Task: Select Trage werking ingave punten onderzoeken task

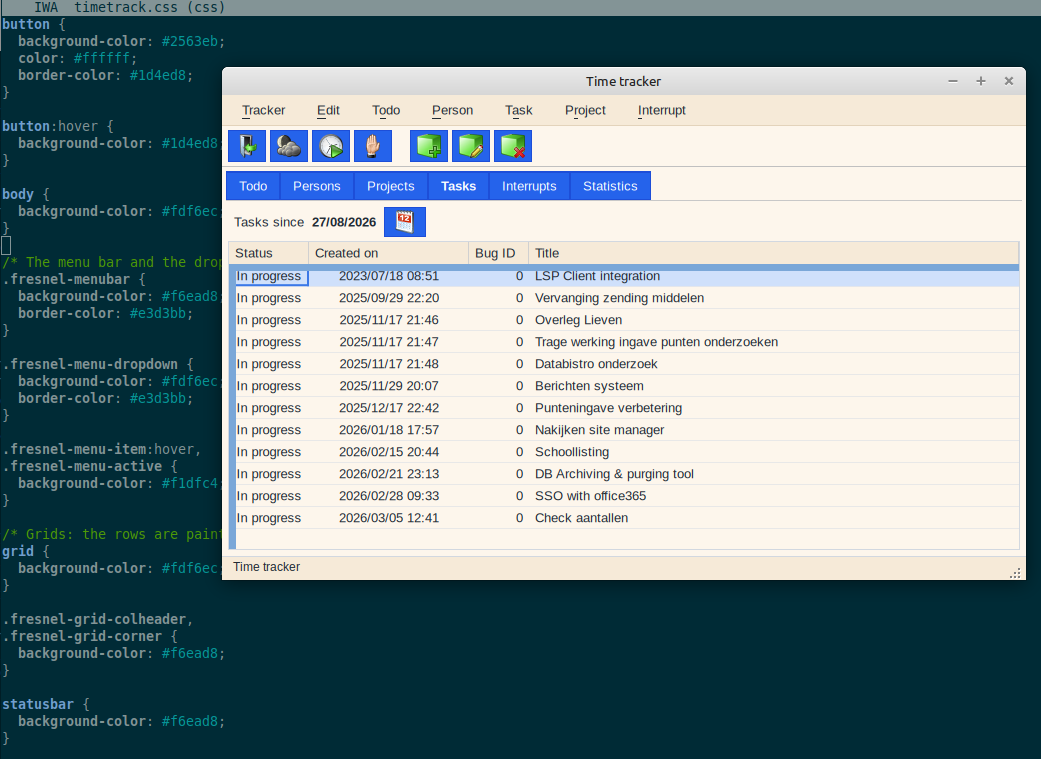Action: click(627, 342)
